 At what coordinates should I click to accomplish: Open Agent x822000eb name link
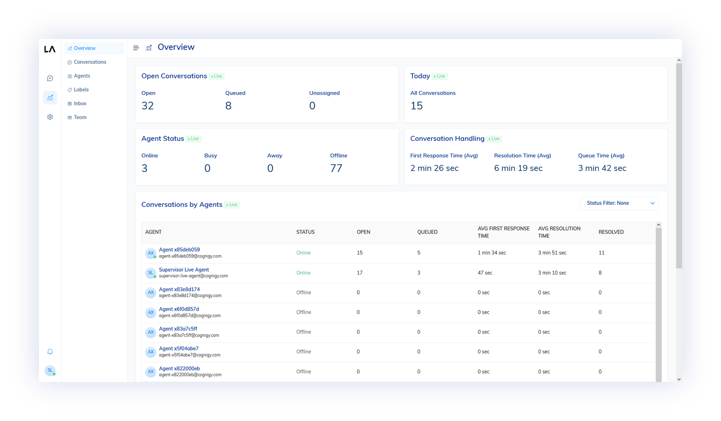(x=179, y=369)
